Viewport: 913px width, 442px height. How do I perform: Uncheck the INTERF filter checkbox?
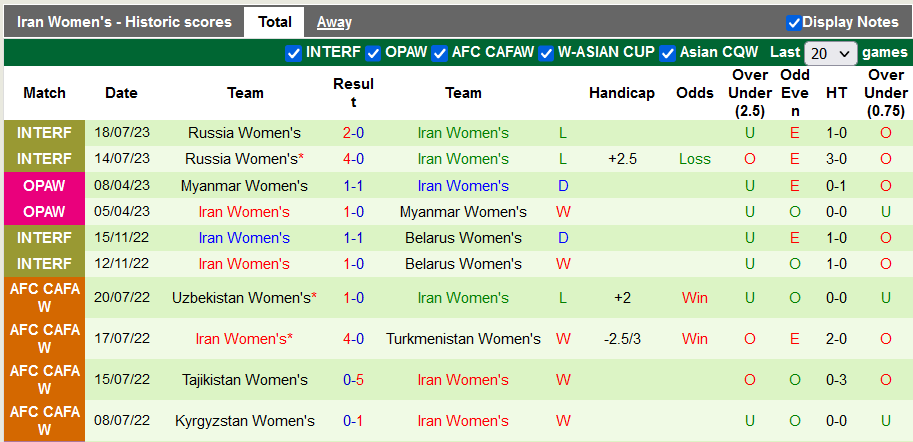click(x=294, y=53)
